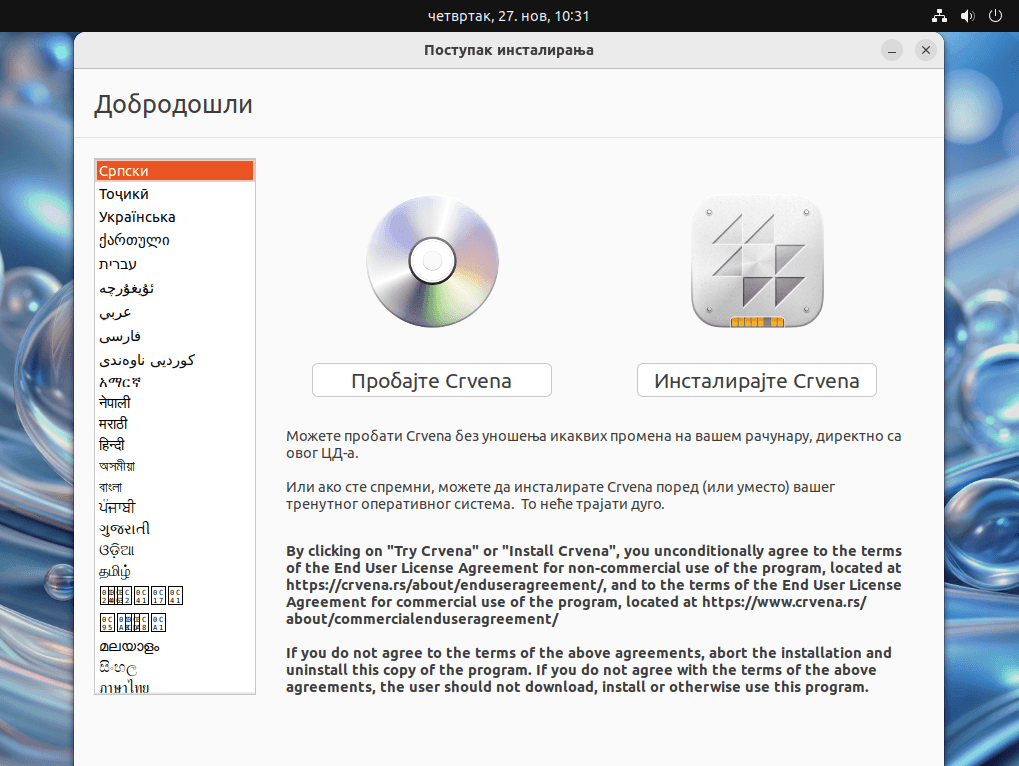Open the volume speaker icon in top bar

(x=968, y=16)
